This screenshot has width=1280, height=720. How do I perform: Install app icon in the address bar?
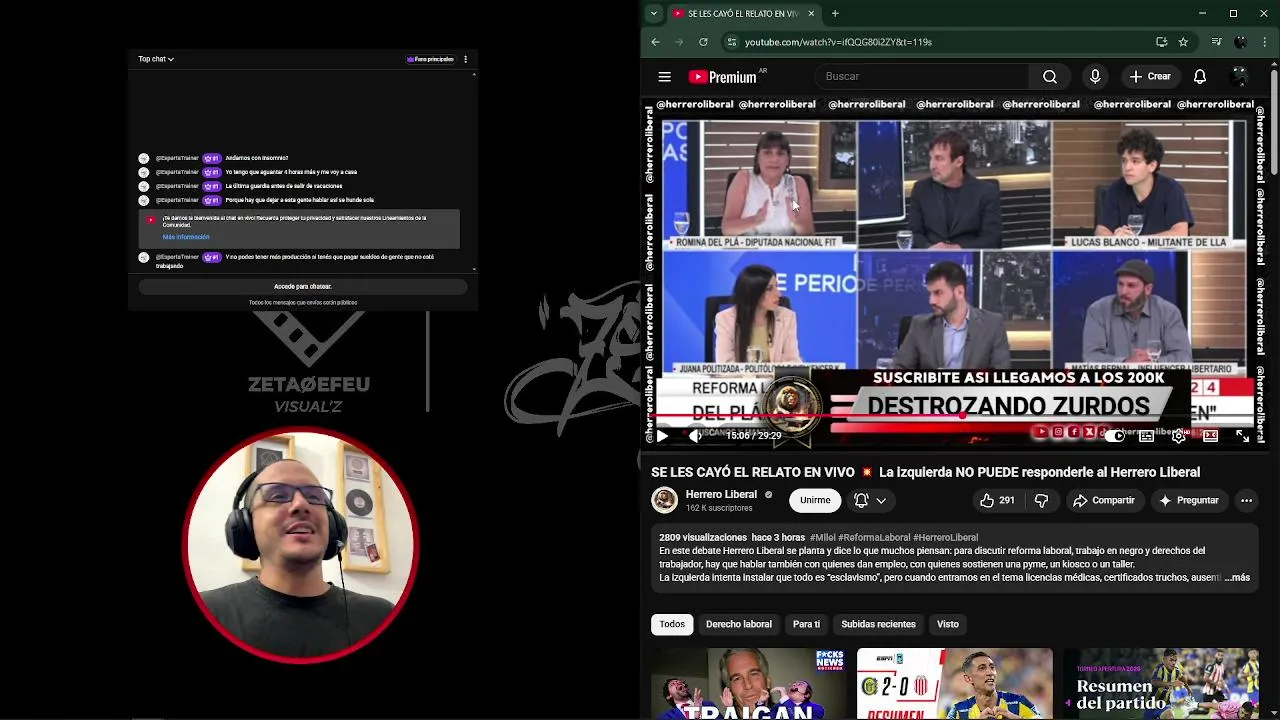(1161, 42)
